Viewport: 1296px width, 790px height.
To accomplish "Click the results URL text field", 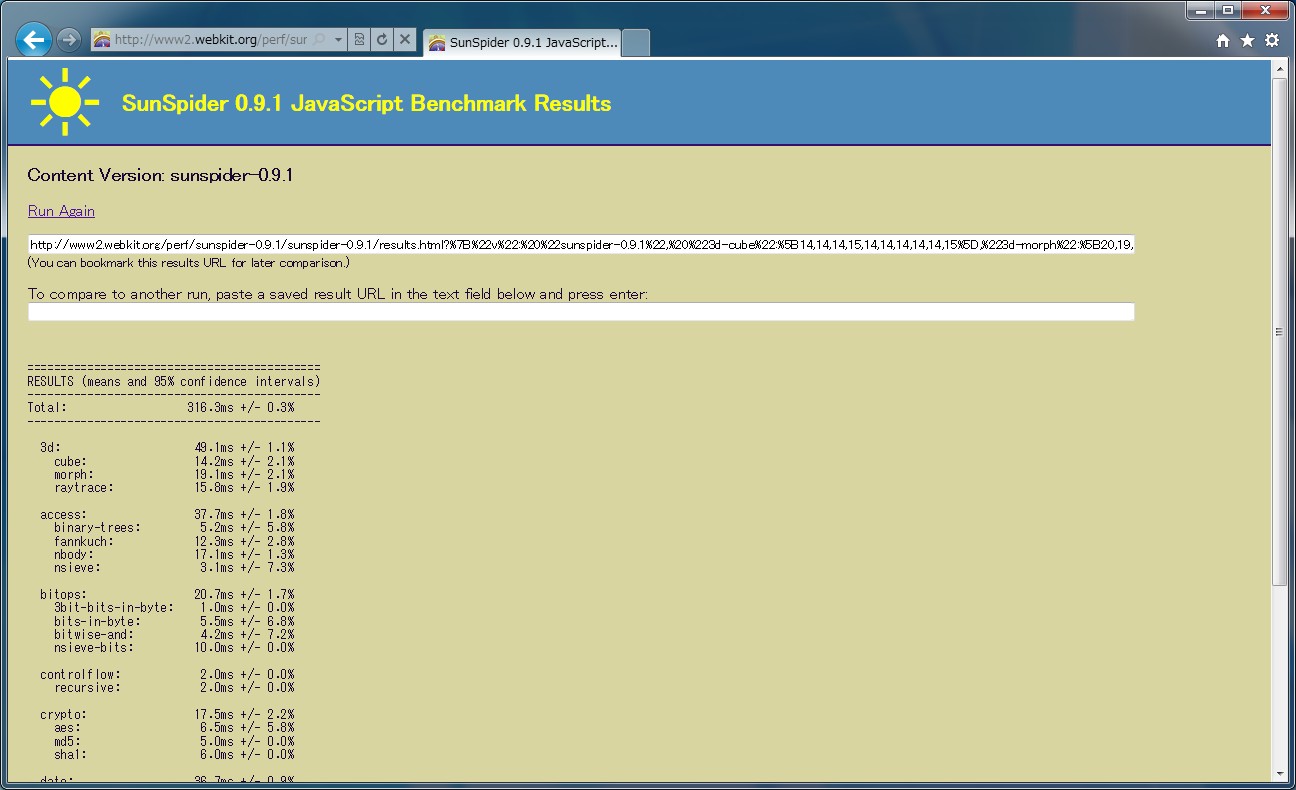I will (581, 244).
